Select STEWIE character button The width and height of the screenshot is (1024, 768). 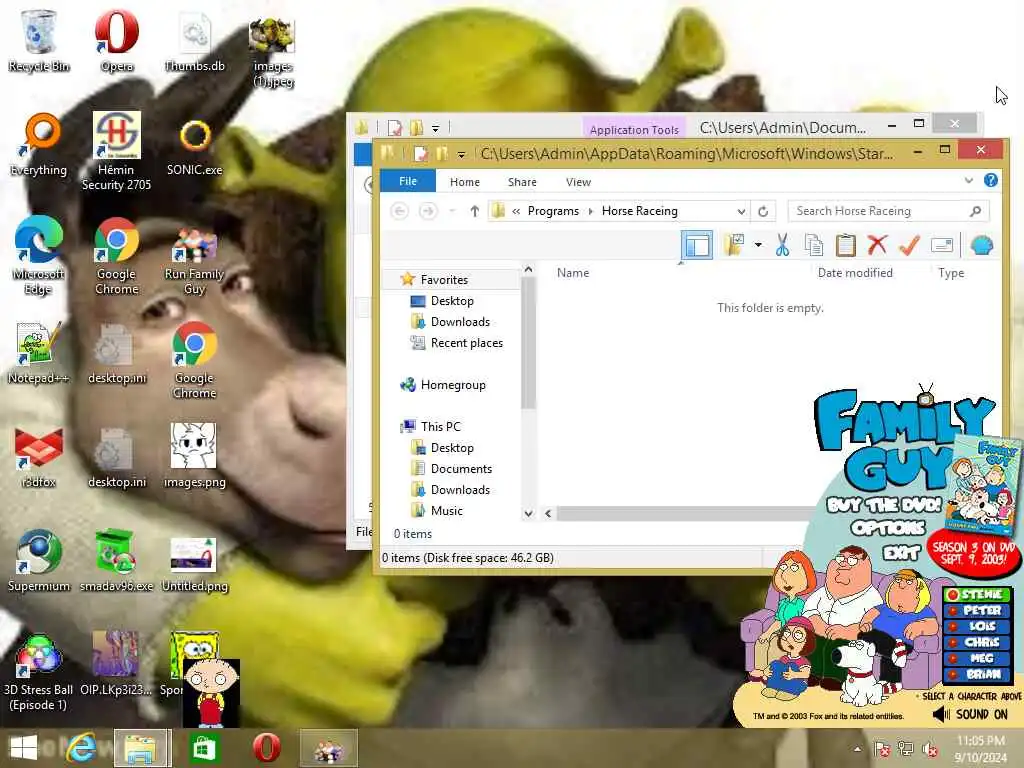(x=977, y=594)
